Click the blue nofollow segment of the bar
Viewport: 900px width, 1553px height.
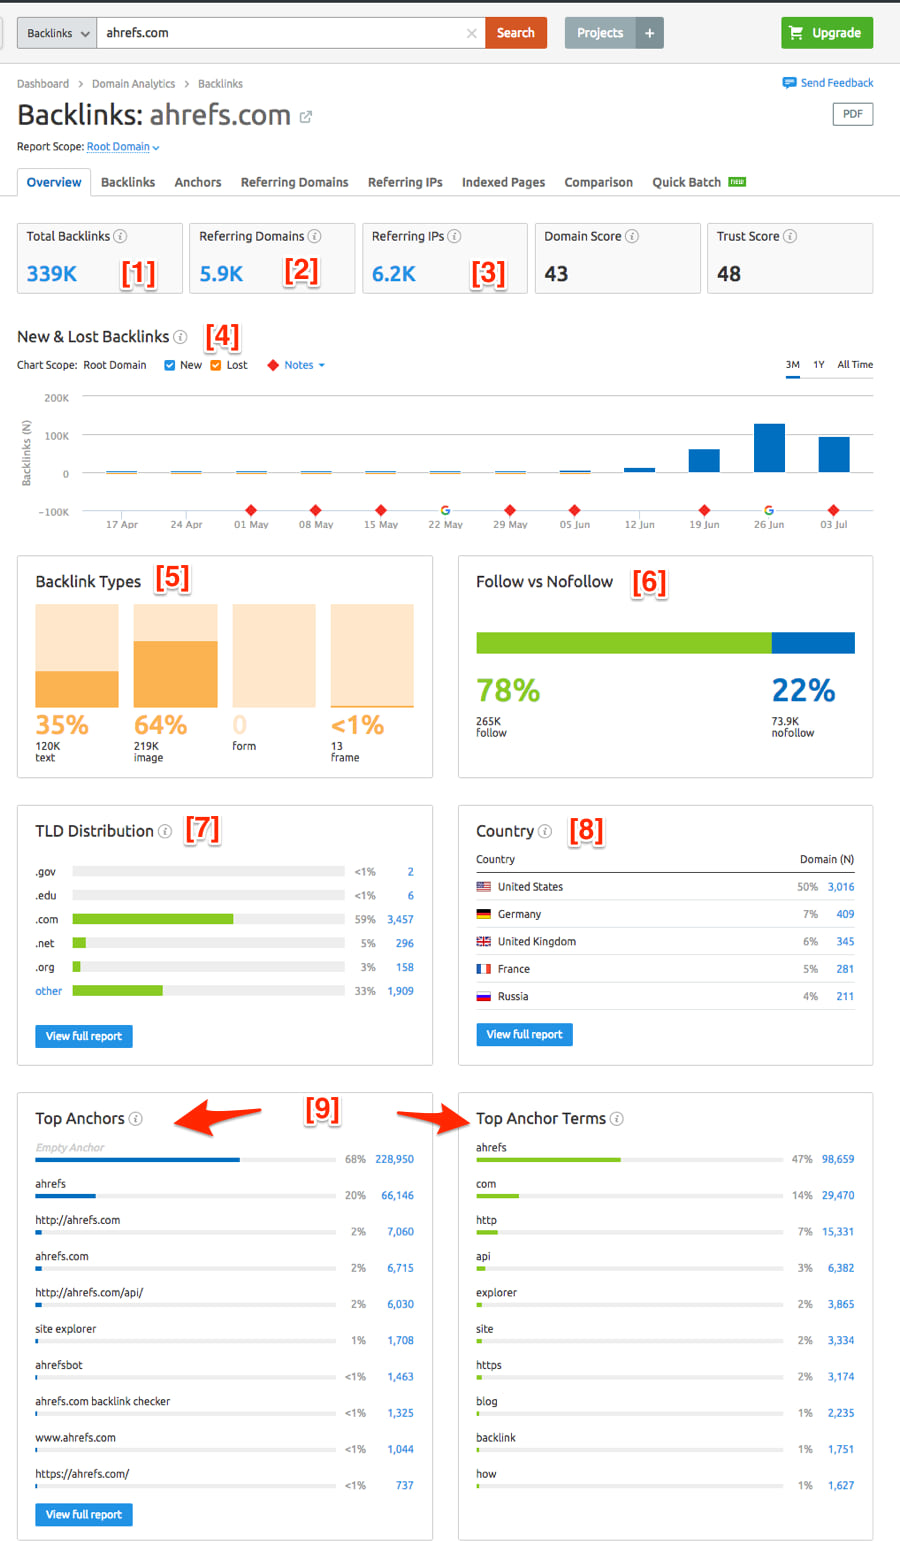813,643
